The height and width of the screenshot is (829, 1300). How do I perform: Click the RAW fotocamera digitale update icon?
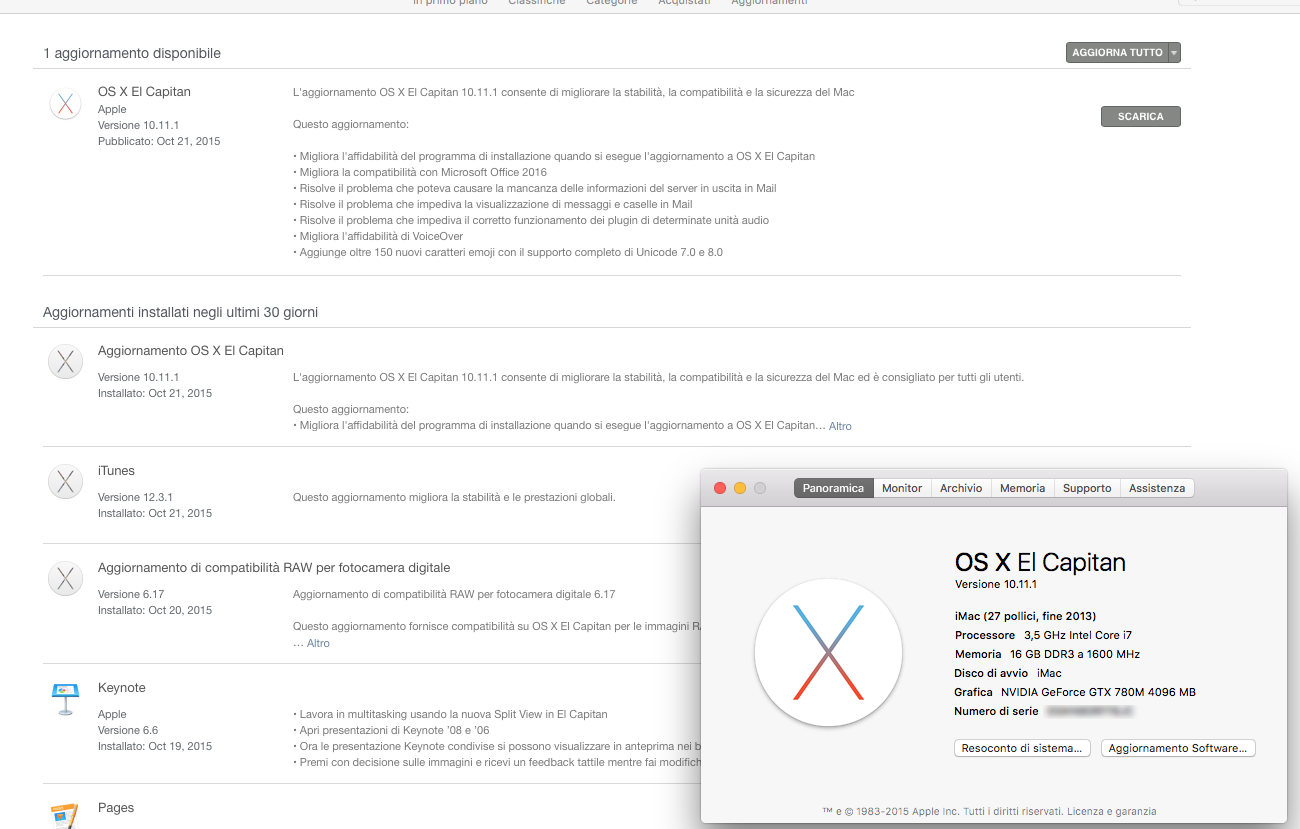(65, 578)
